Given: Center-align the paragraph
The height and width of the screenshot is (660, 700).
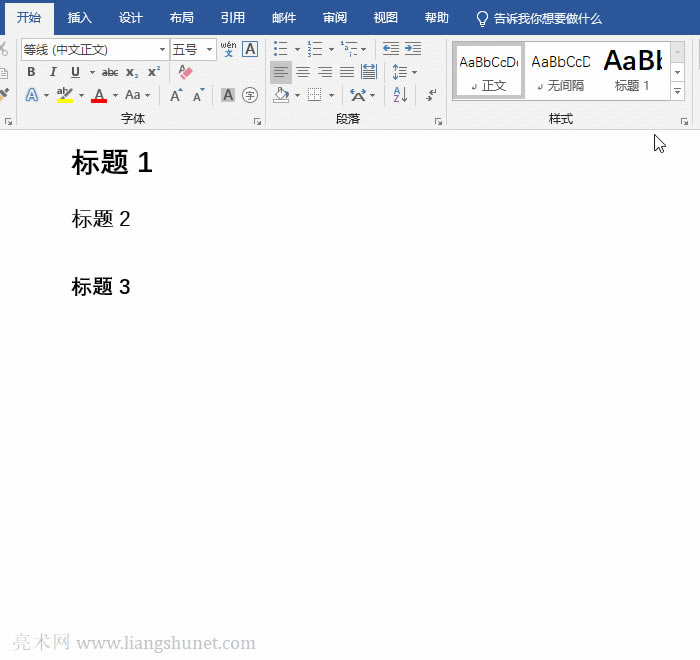Looking at the screenshot, I should click(303, 72).
